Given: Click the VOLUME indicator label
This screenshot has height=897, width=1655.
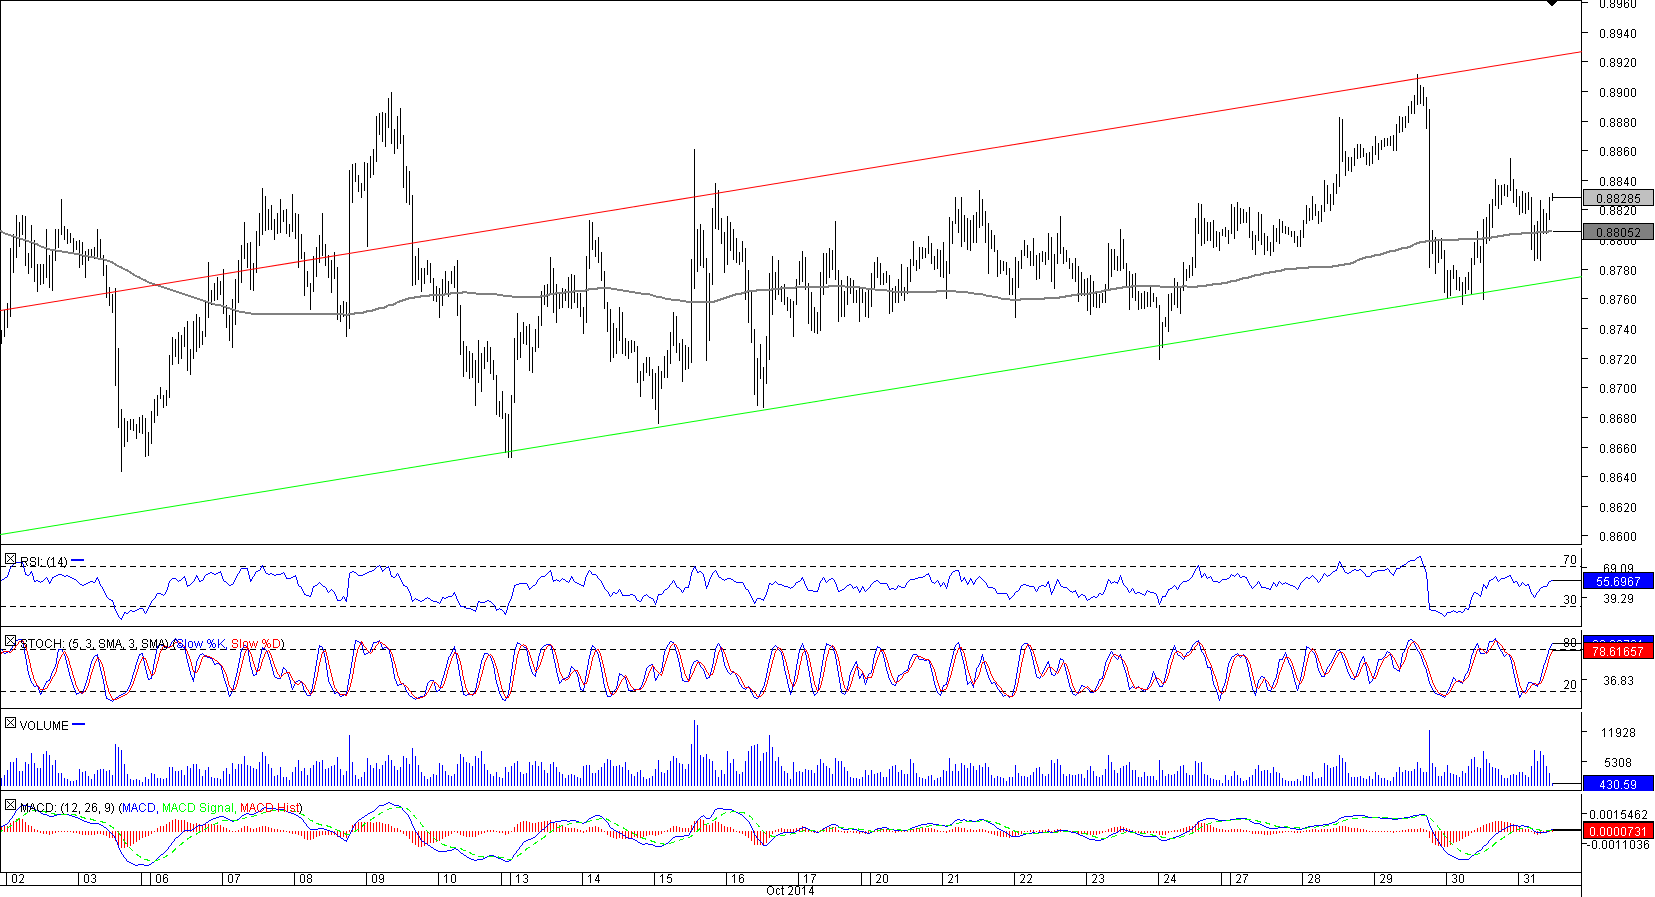Looking at the screenshot, I should coord(44,726).
